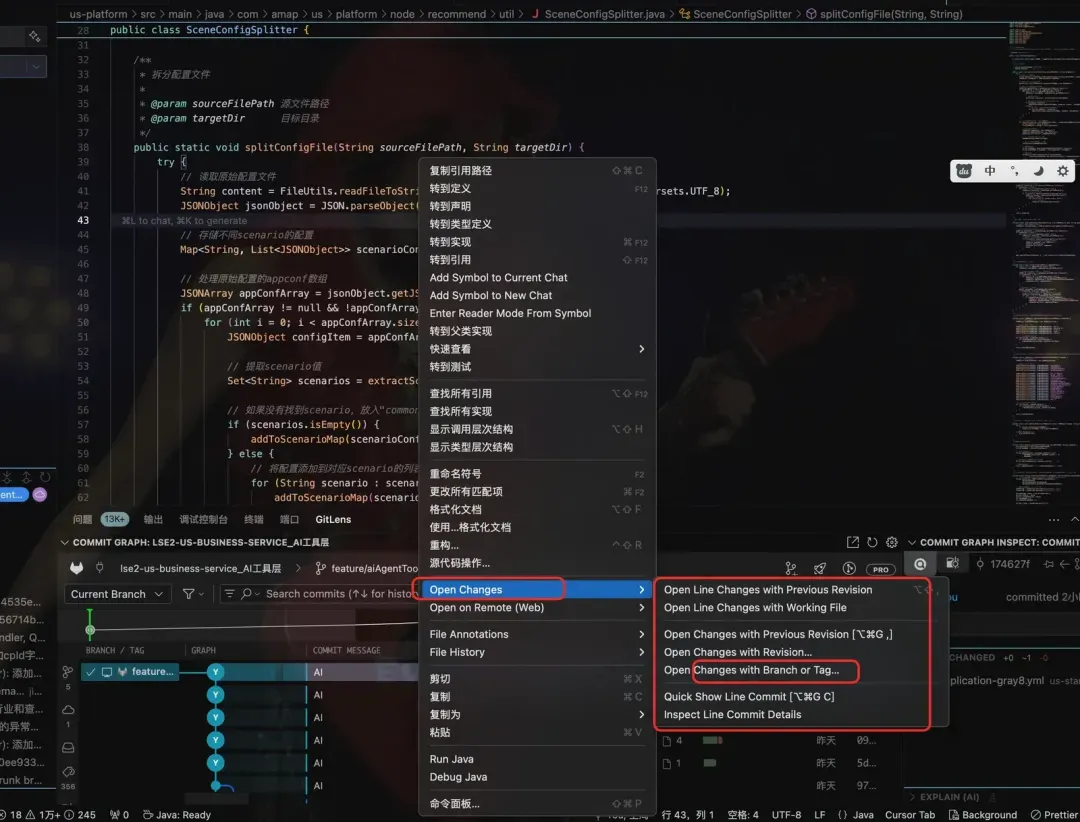Click lse2-us-business-service repository name
Image resolution: width=1080 pixels, height=822 pixels.
pos(200,568)
